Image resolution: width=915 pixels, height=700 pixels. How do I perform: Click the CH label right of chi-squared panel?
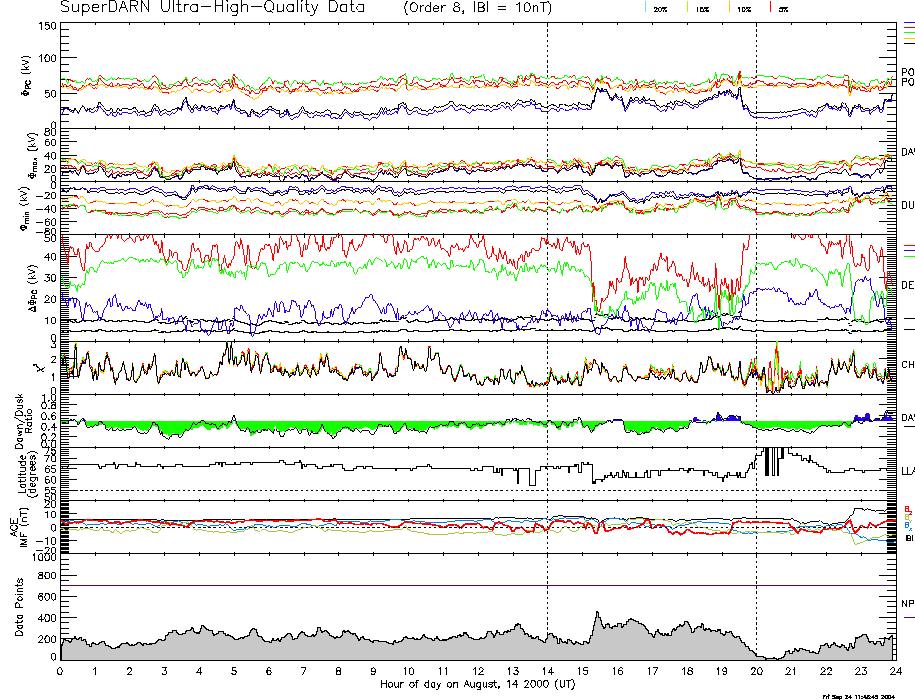click(x=907, y=365)
